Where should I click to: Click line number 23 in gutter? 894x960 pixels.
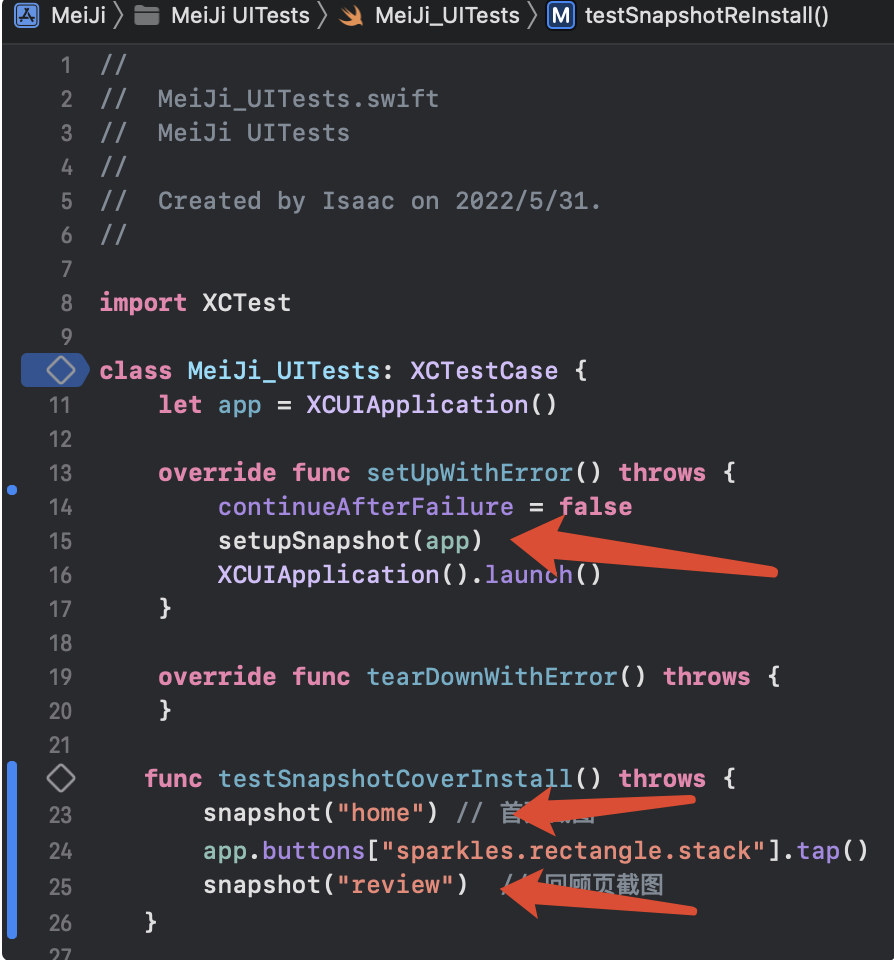(x=61, y=815)
